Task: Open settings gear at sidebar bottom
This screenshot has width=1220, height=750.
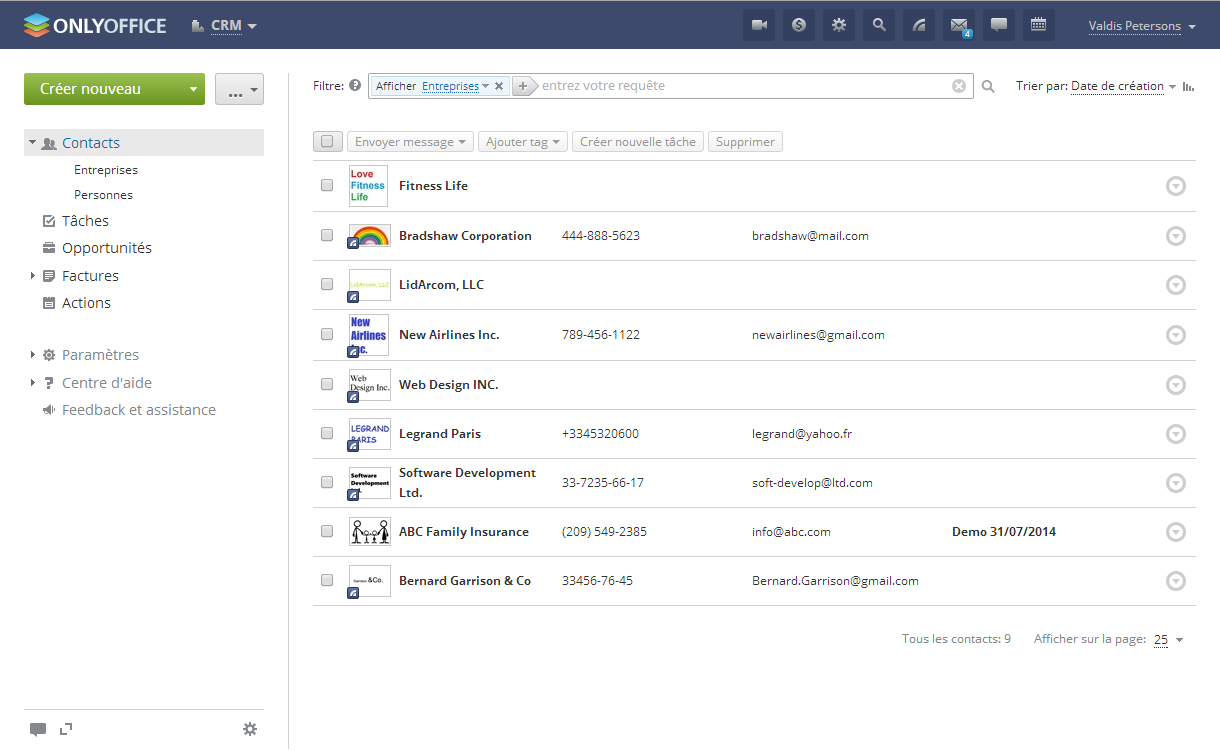Action: (250, 729)
